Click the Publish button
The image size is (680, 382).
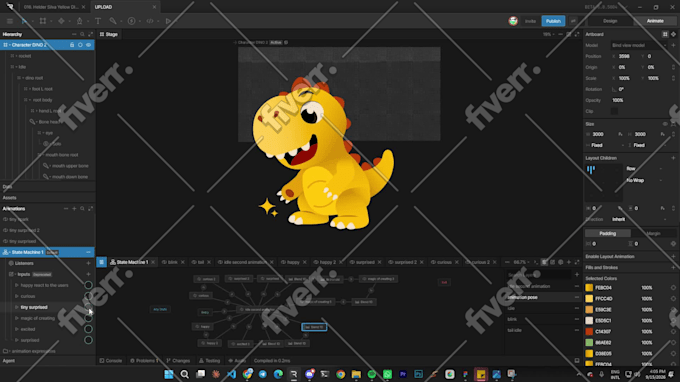pos(553,21)
